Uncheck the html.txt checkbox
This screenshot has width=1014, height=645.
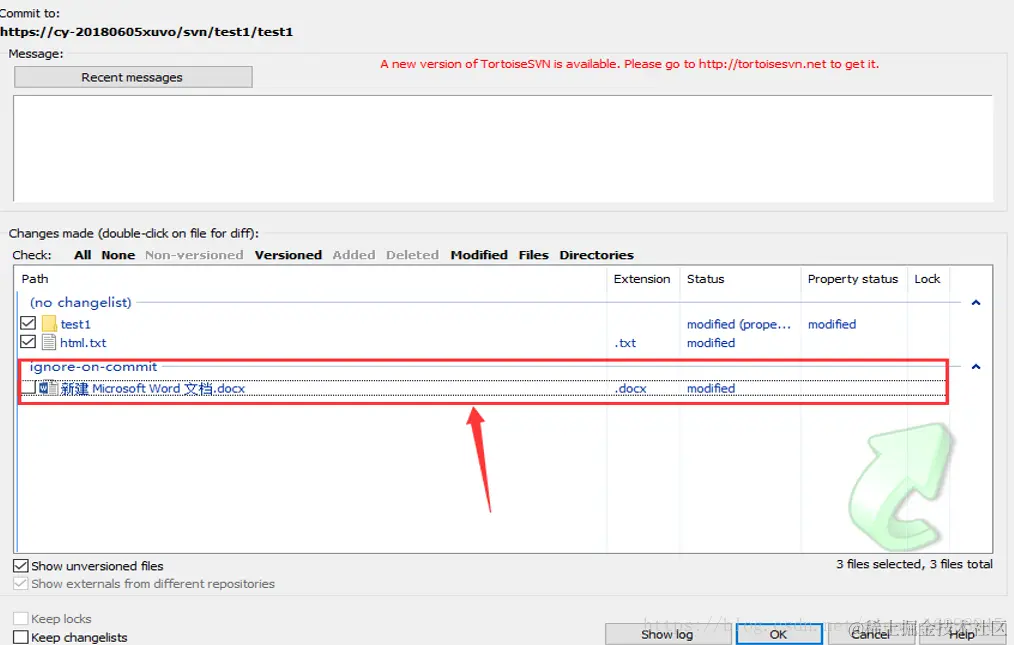[28, 342]
